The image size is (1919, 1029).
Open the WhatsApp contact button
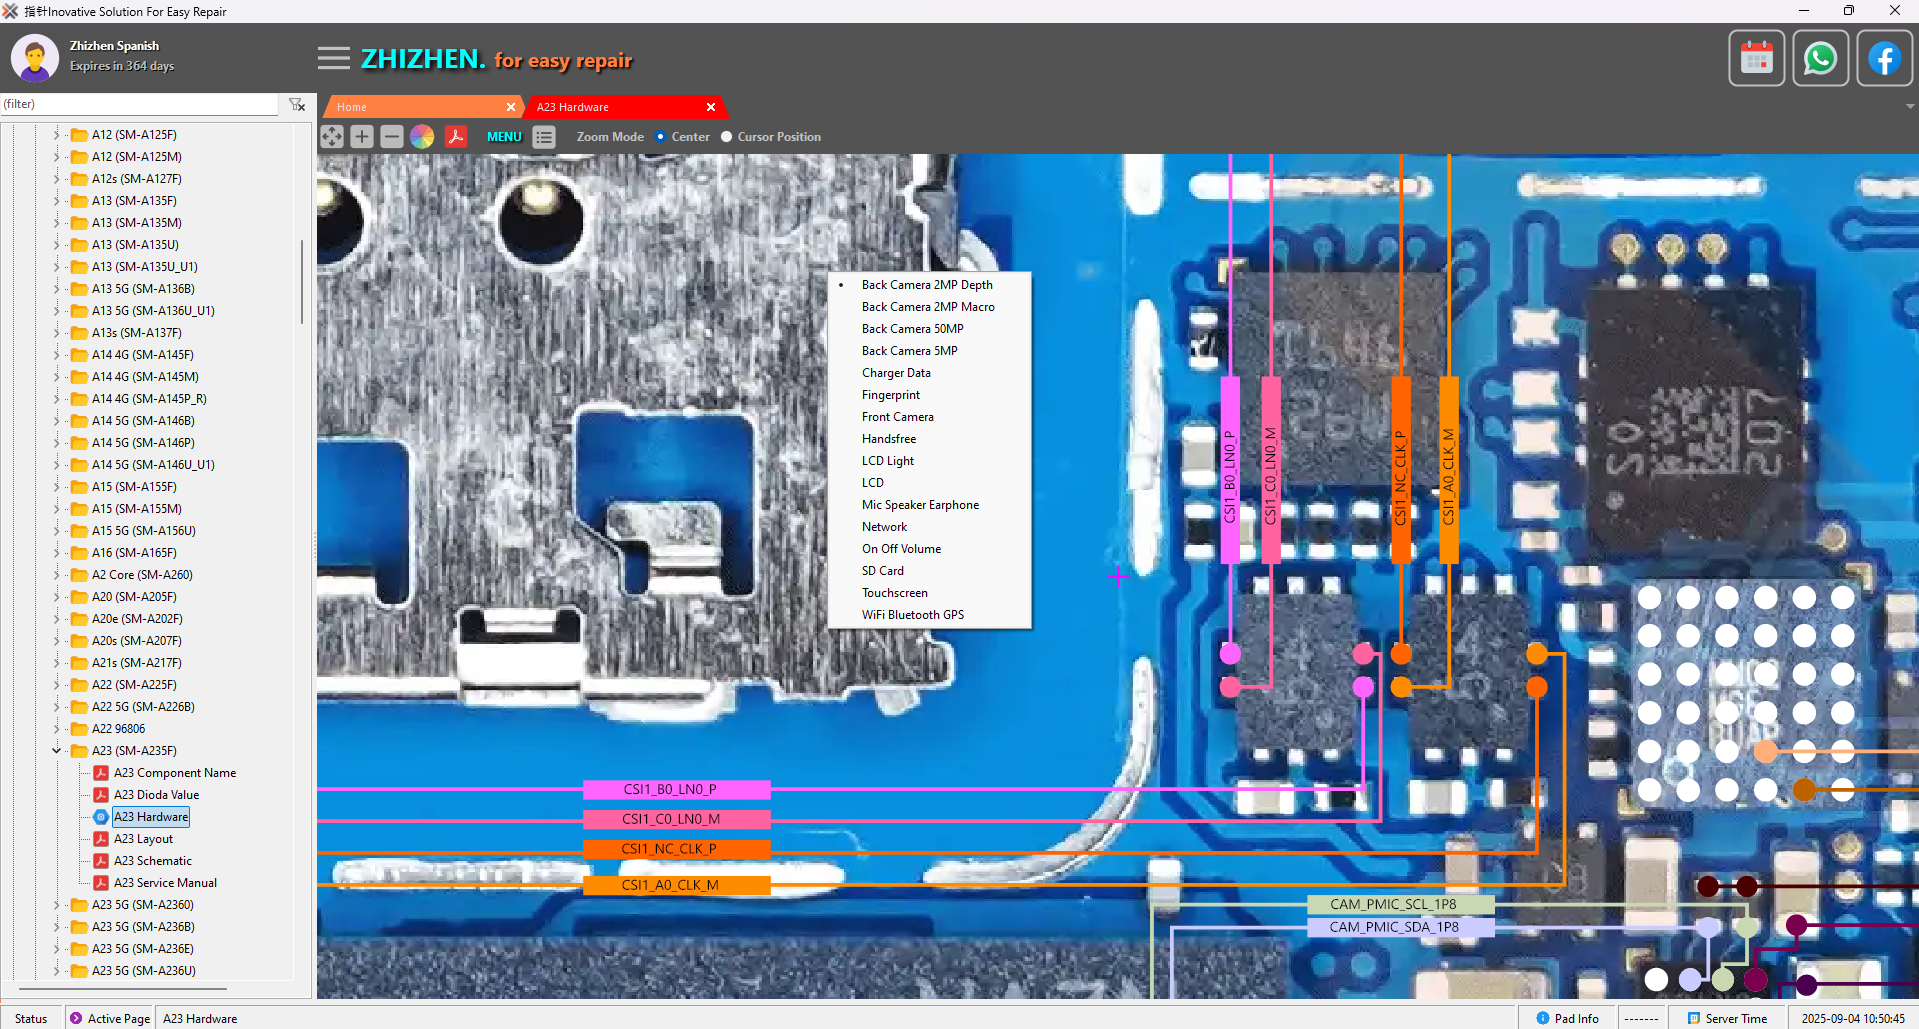tap(1820, 59)
